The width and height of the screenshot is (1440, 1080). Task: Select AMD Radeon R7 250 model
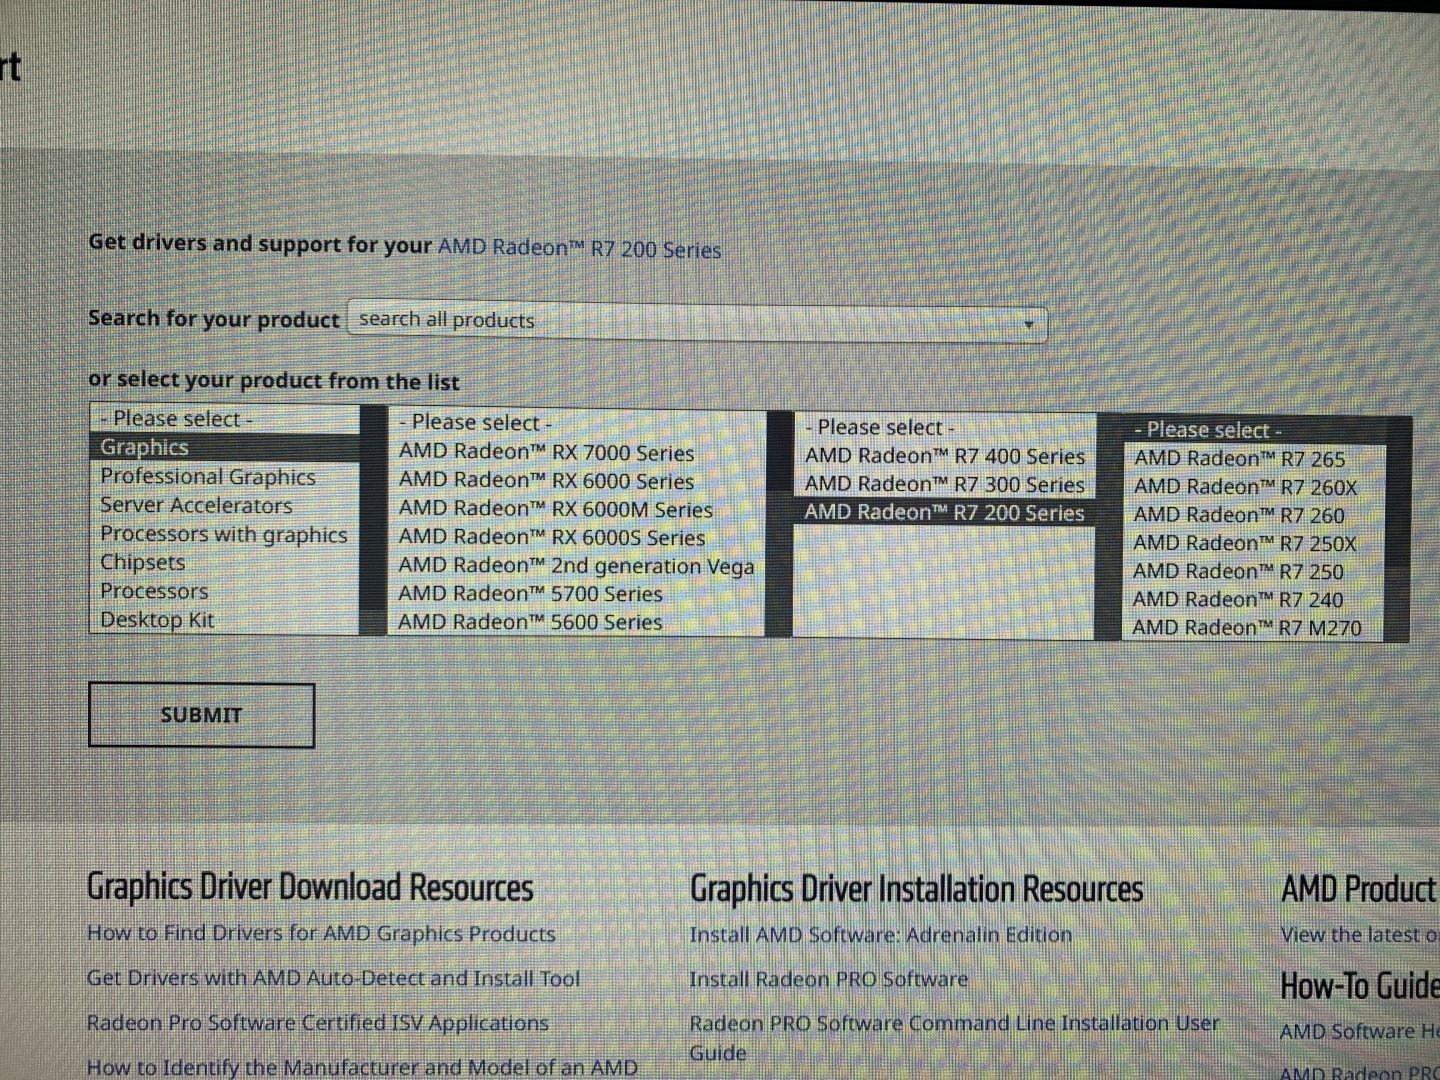[x=1254, y=572]
